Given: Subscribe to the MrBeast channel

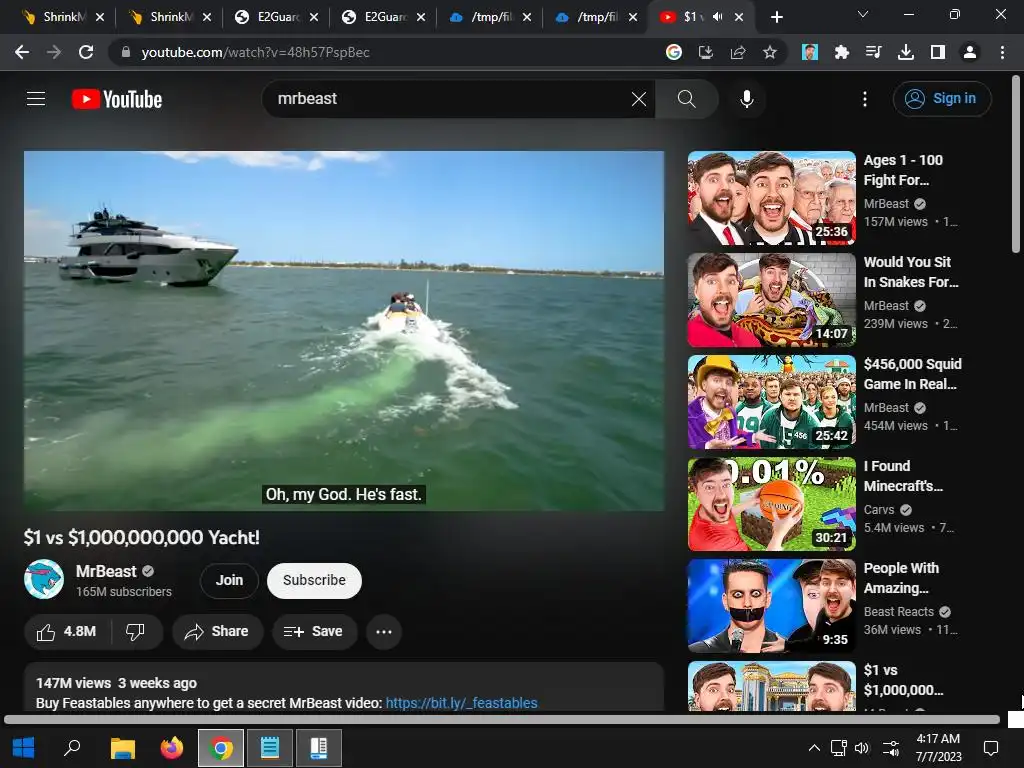Looking at the screenshot, I should click(x=314, y=580).
